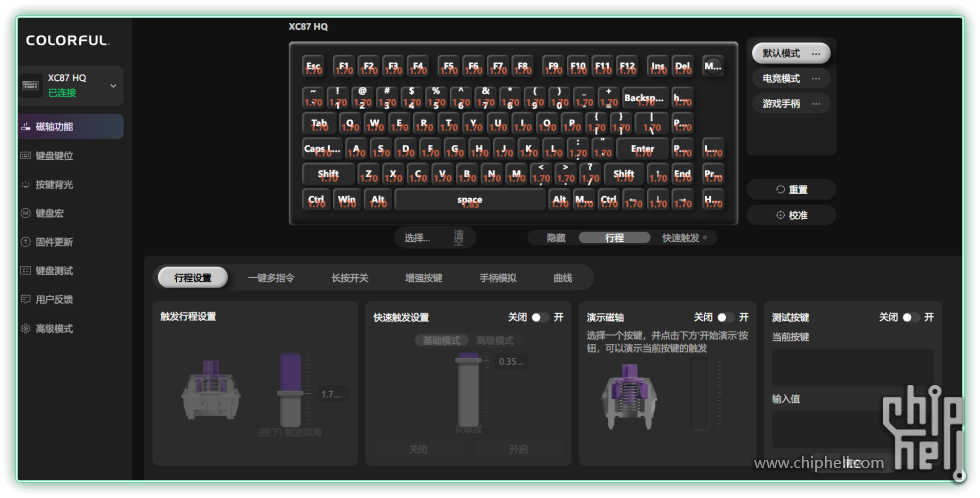Screen dimensions: 980x498
Task: Toggle 快速触发设置 switch on
Action: [540, 317]
